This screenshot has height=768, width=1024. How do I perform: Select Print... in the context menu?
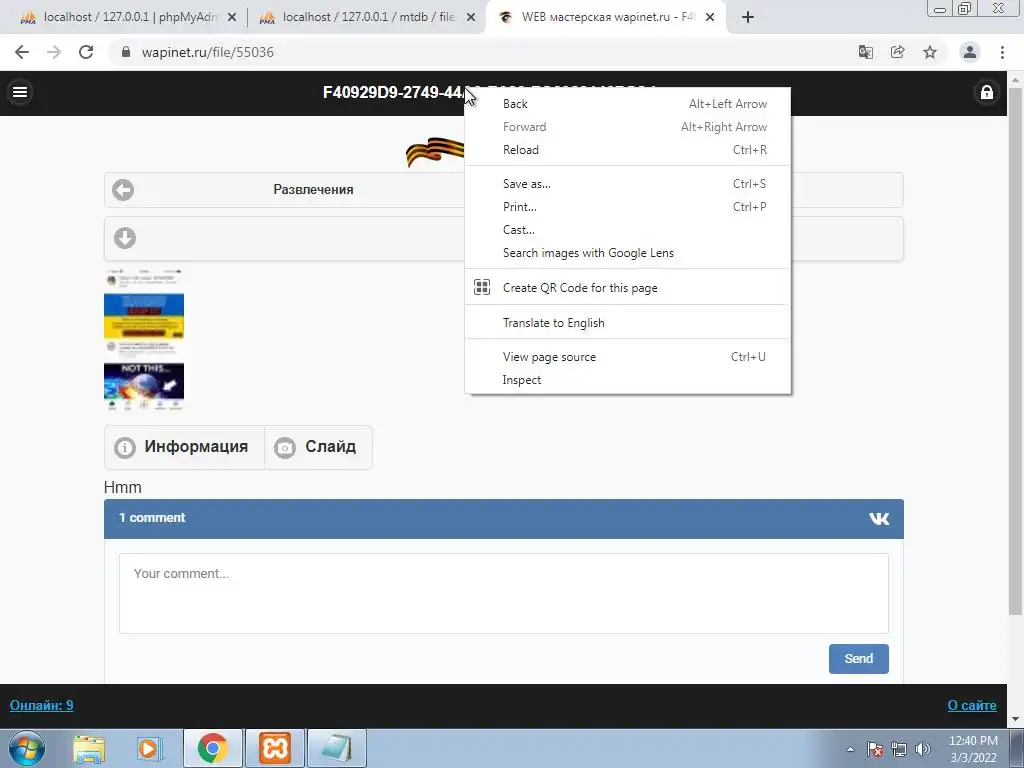coord(627,206)
